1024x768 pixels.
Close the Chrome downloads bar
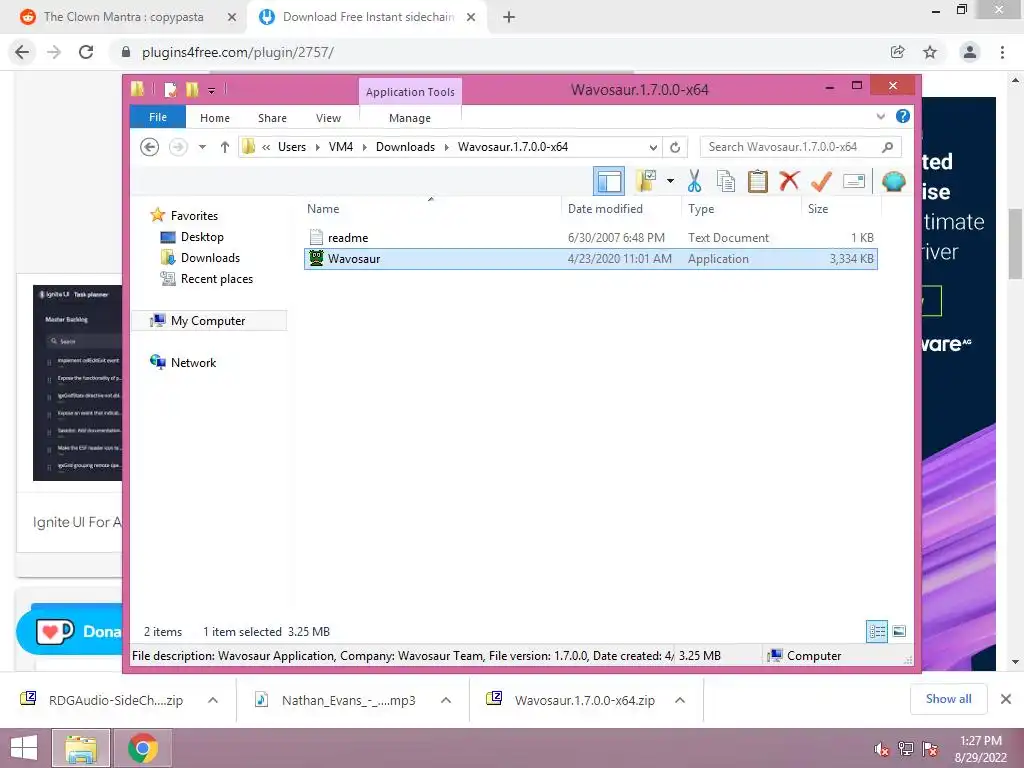pyautogui.click(x=1006, y=699)
